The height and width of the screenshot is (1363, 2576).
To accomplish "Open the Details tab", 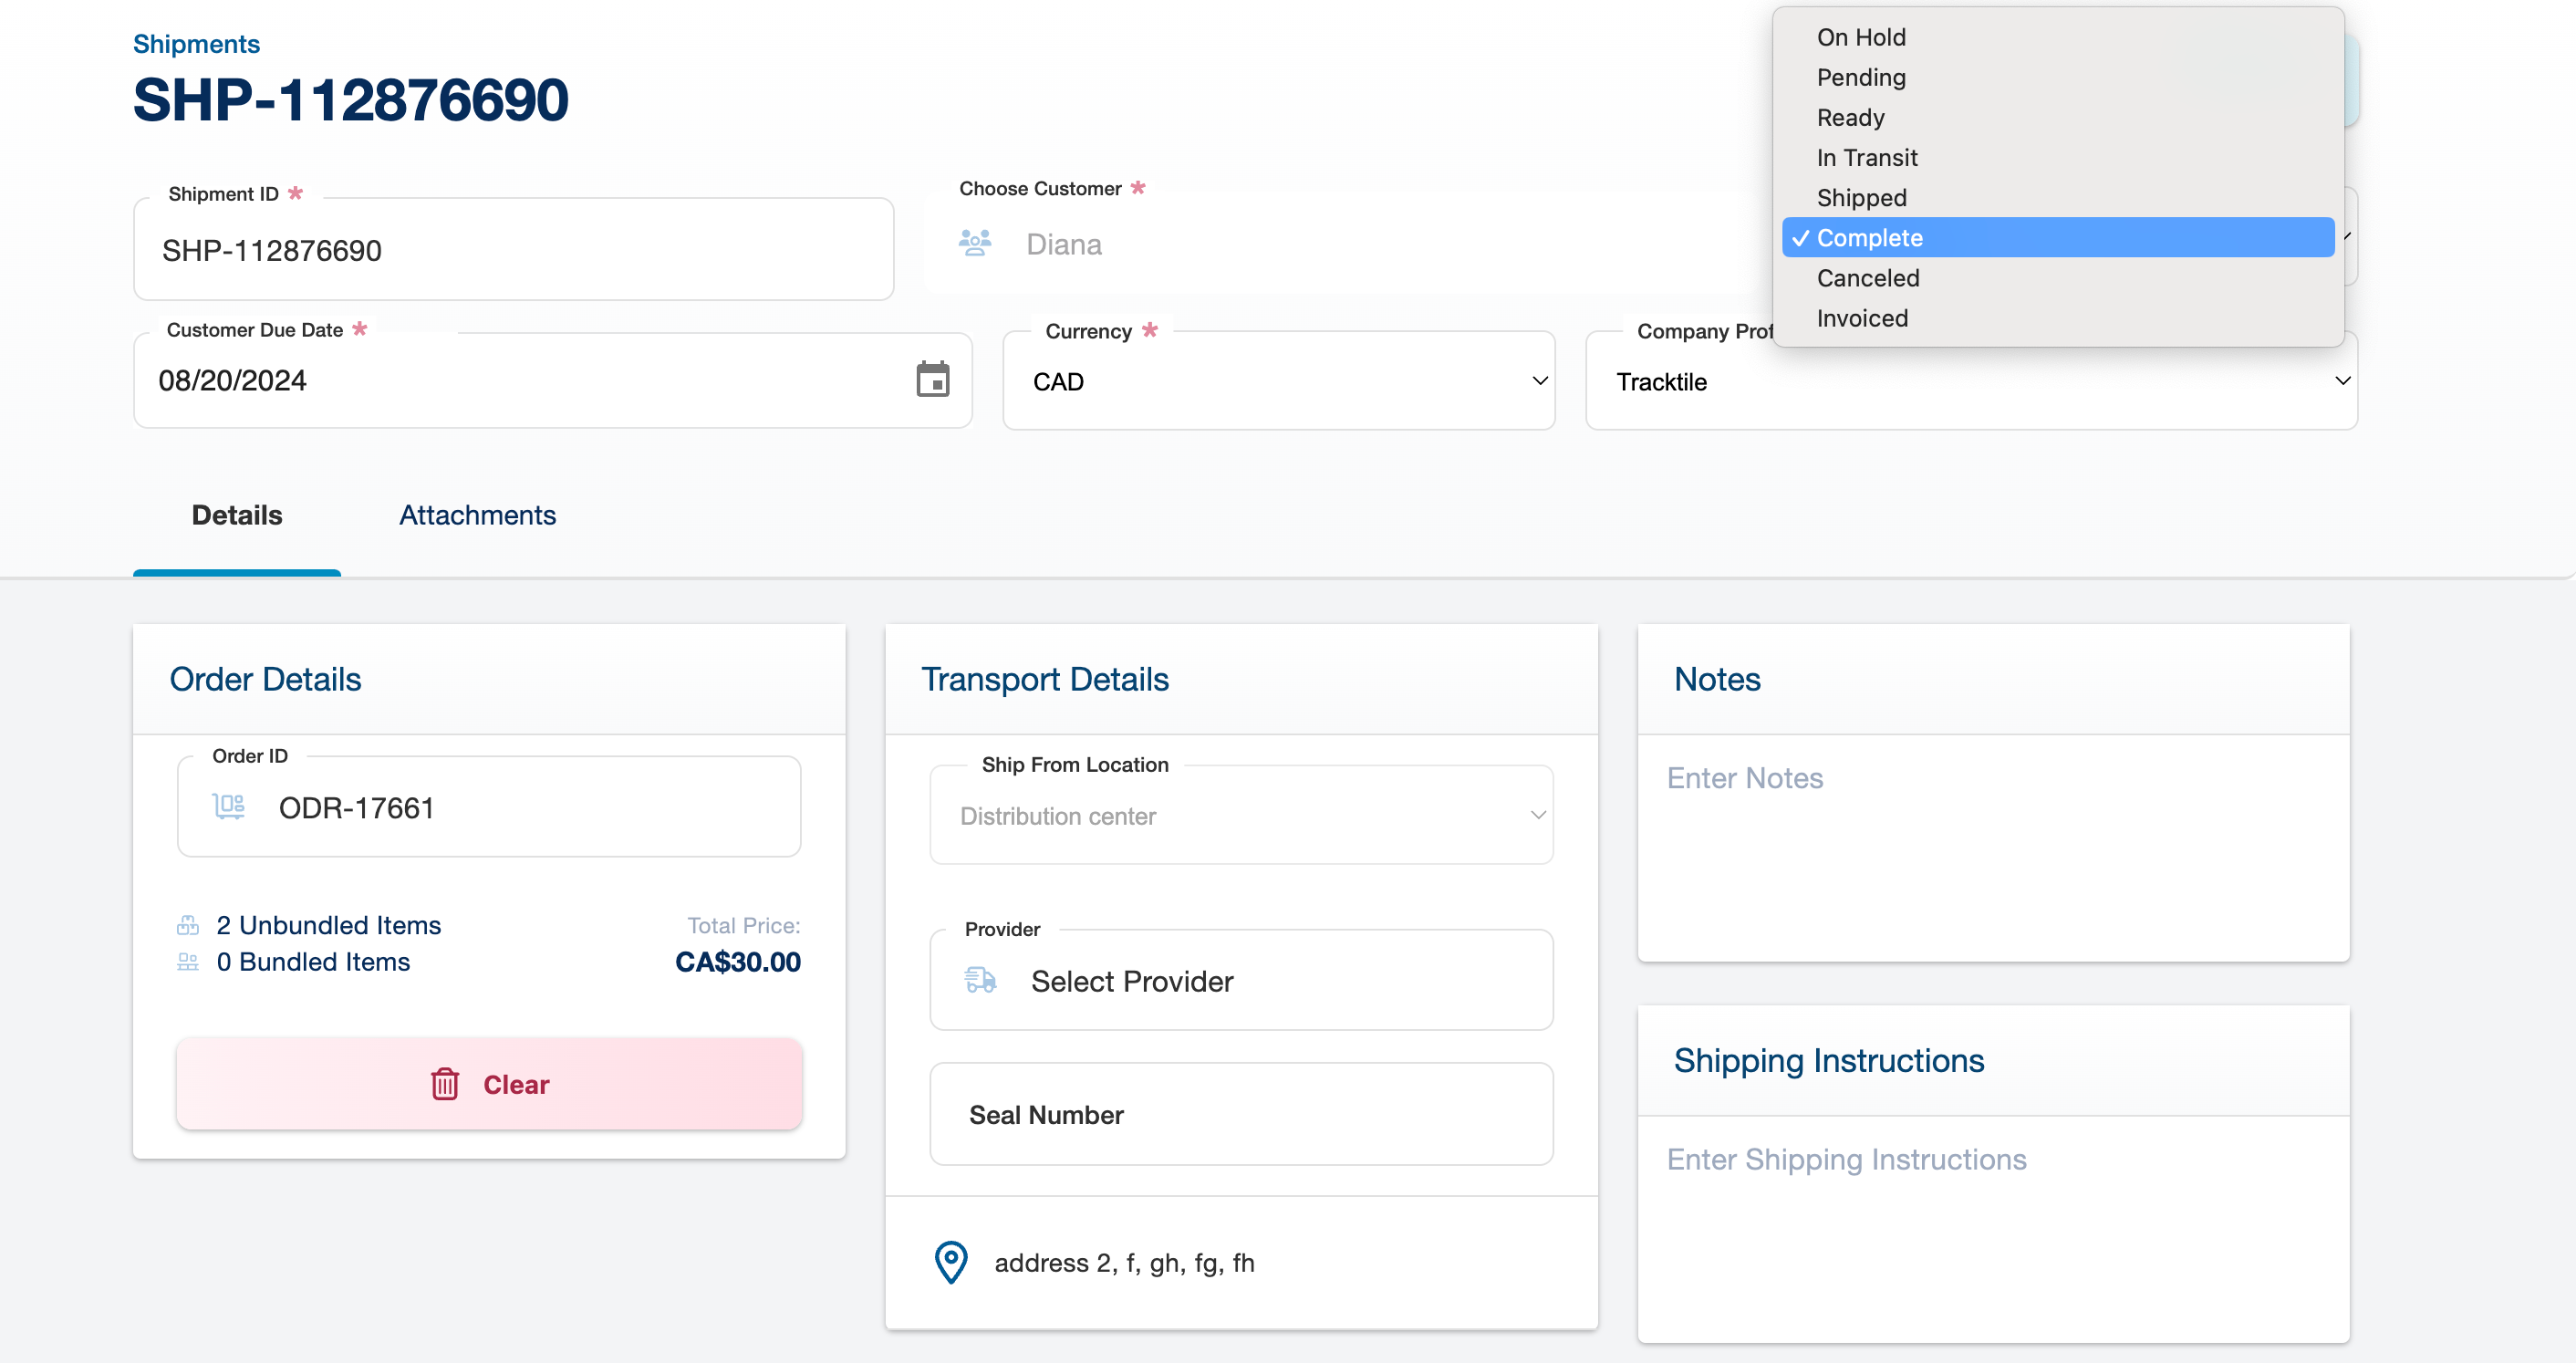I will tap(237, 515).
